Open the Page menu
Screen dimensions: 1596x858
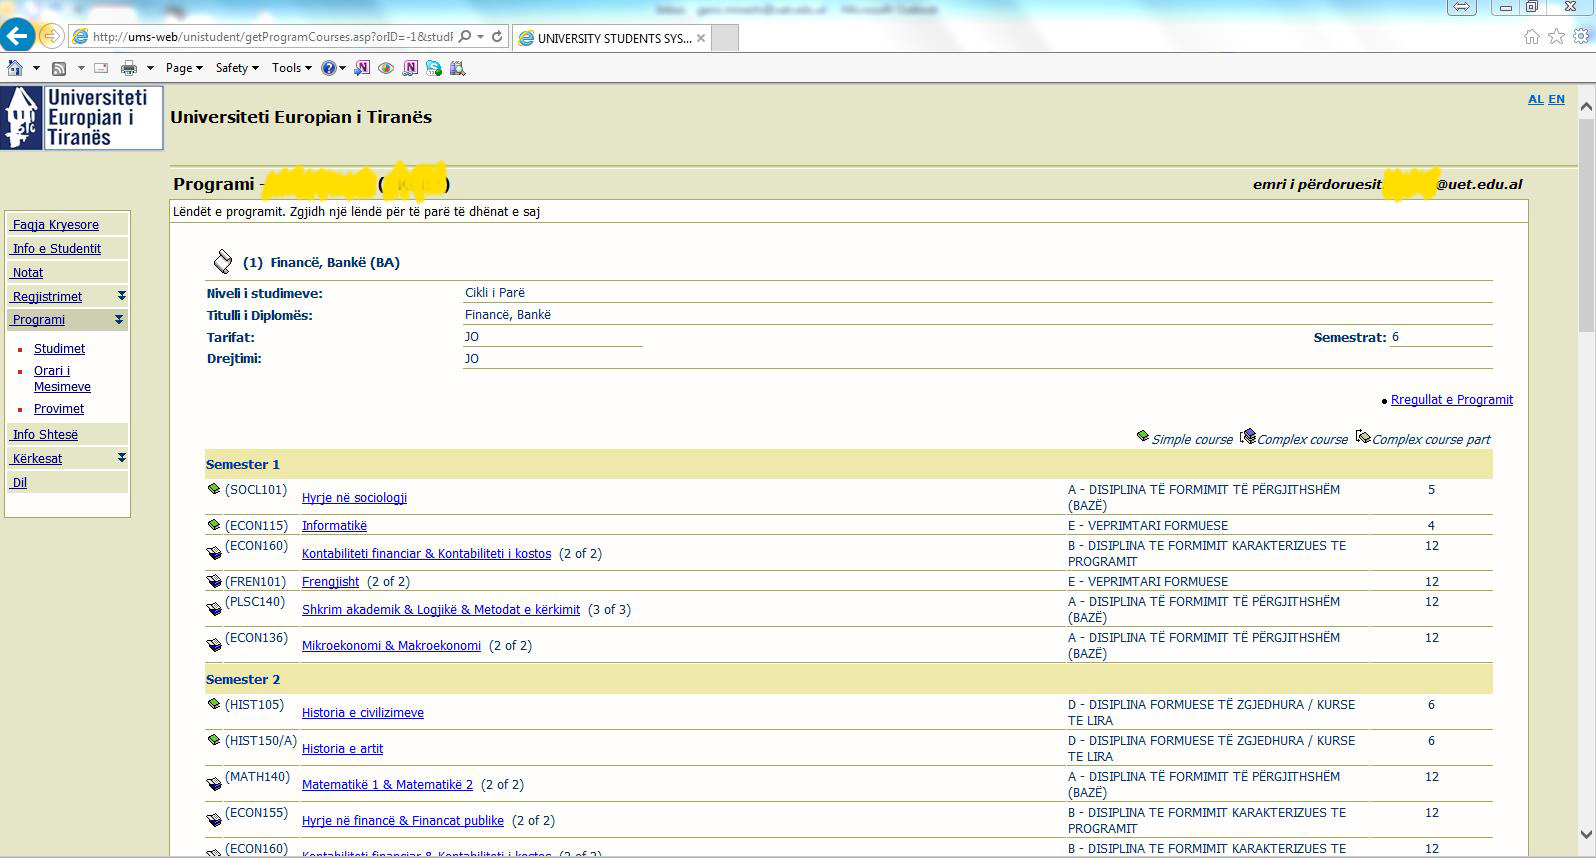pos(184,68)
